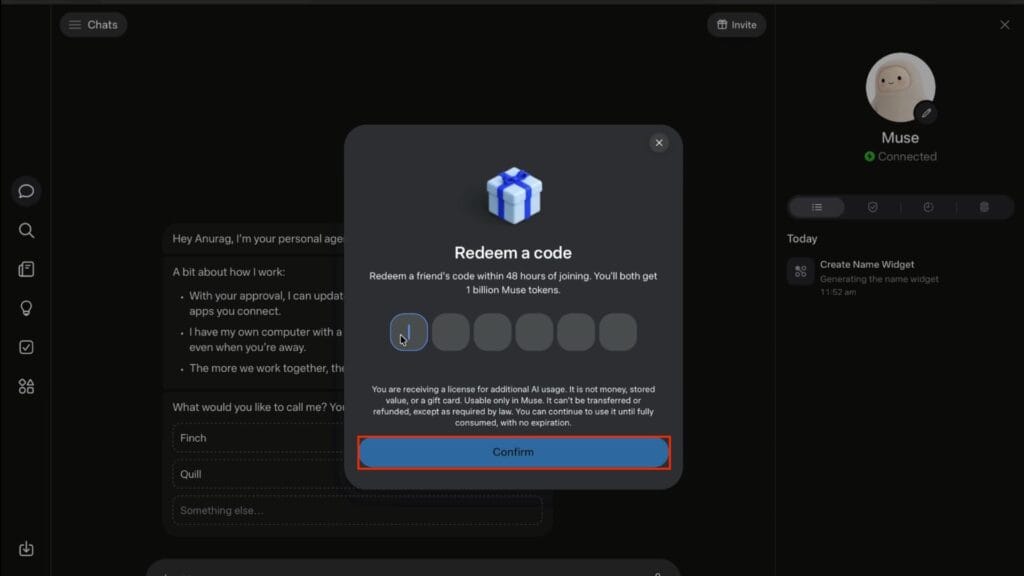Click the Today heading
The width and height of the screenshot is (1024, 576).
pos(802,239)
